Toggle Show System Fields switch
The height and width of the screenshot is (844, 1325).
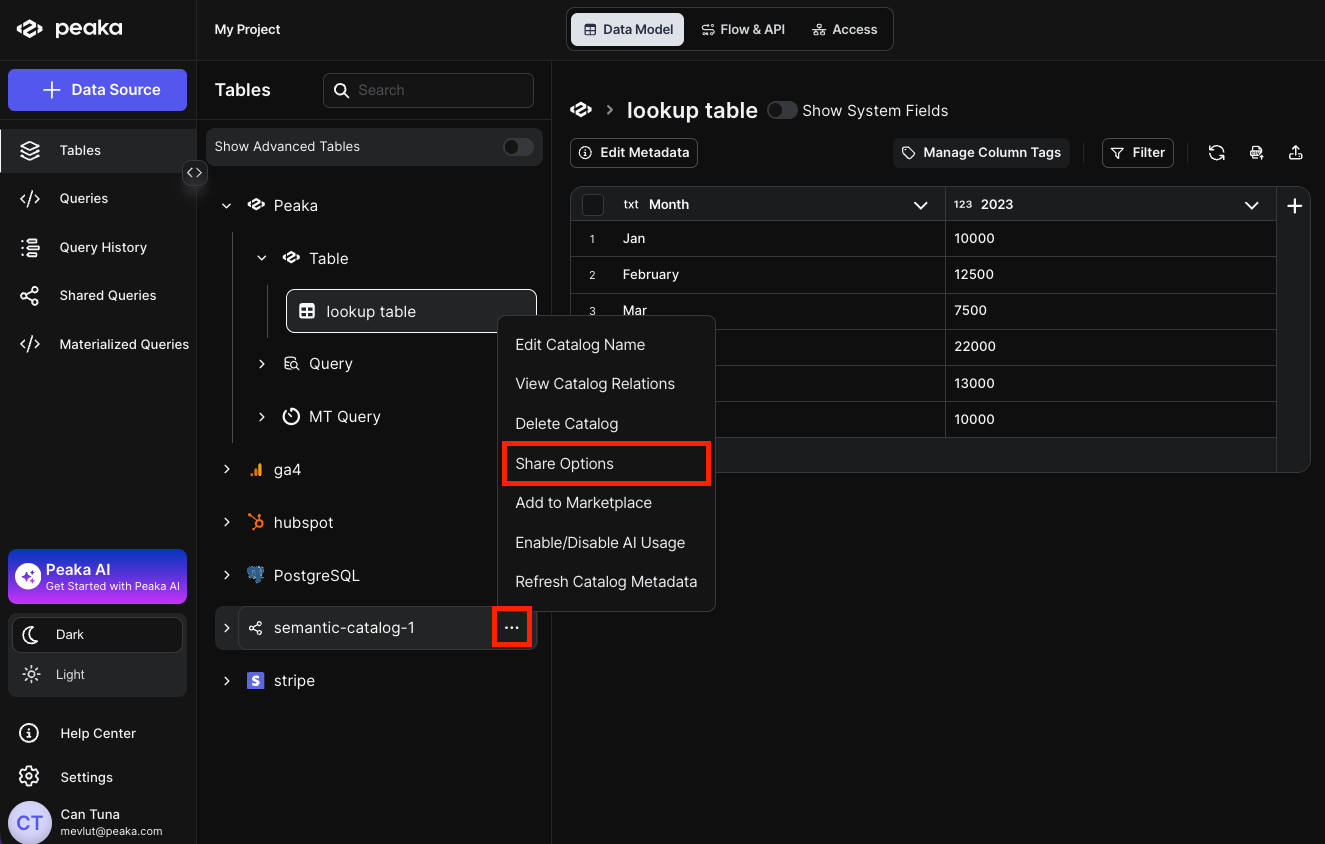[x=782, y=110]
